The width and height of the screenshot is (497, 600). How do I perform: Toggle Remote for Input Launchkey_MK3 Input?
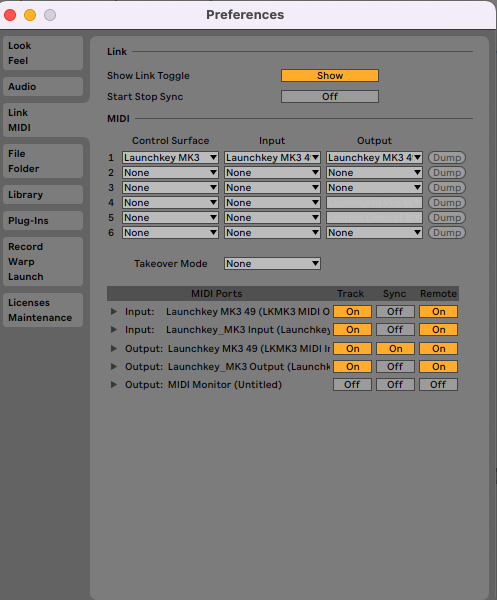438,329
